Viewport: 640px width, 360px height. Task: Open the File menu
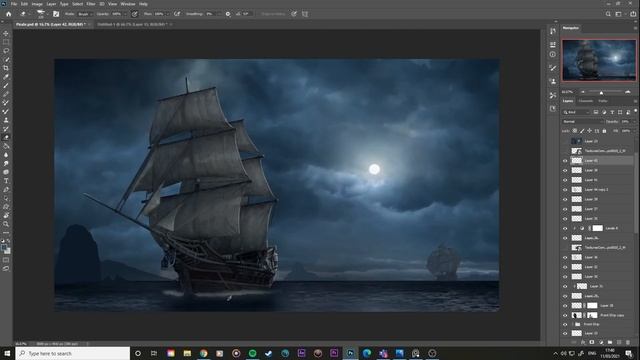pyautogui.click(x=14, y=4)
